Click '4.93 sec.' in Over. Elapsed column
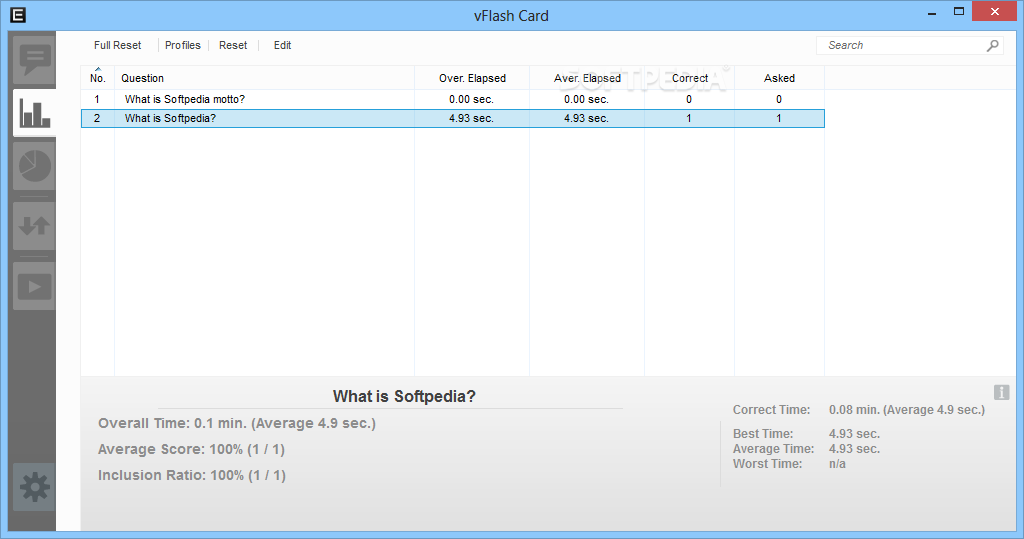The image size is (1024, 539). (472, 118)
